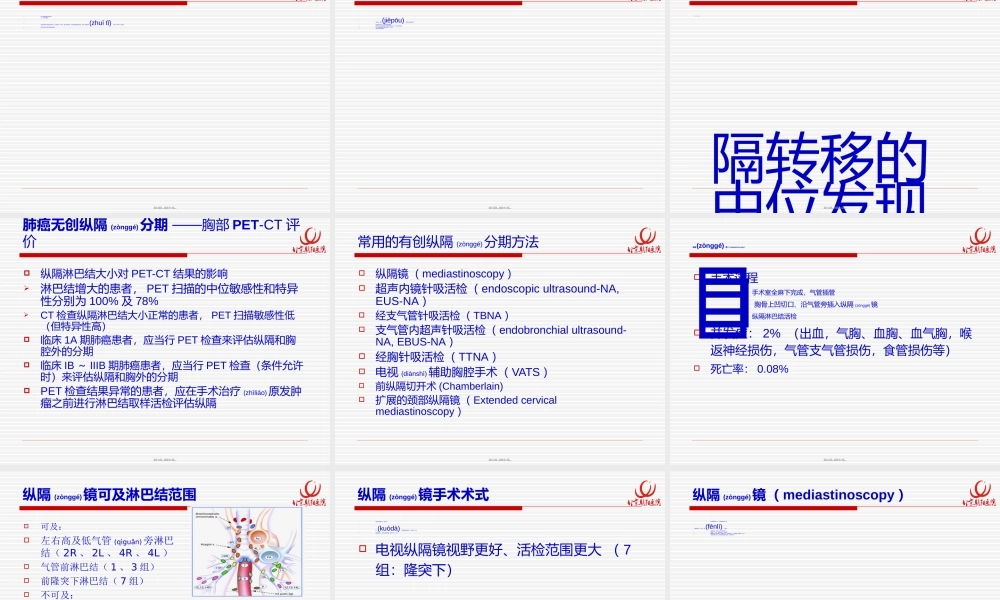Image resolution: width=1000 pixels, height=600 pixels.
Task: Click the pinyin note (tēnlì)
Action: pyautogui.click(x=714, y=527)
